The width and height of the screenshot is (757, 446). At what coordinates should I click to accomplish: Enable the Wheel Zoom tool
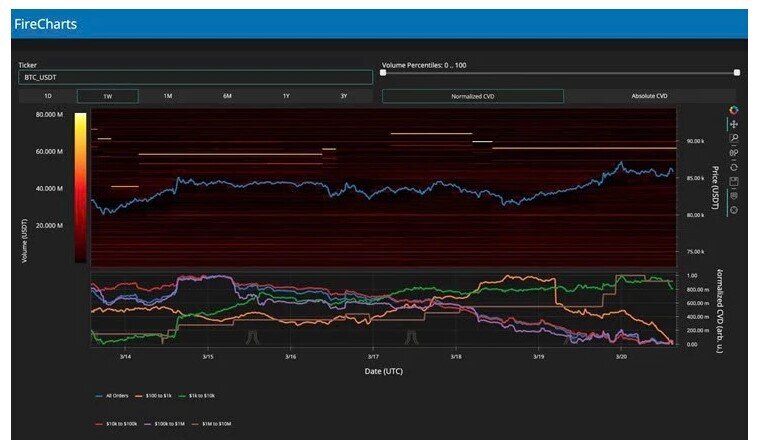click(734, 153)
